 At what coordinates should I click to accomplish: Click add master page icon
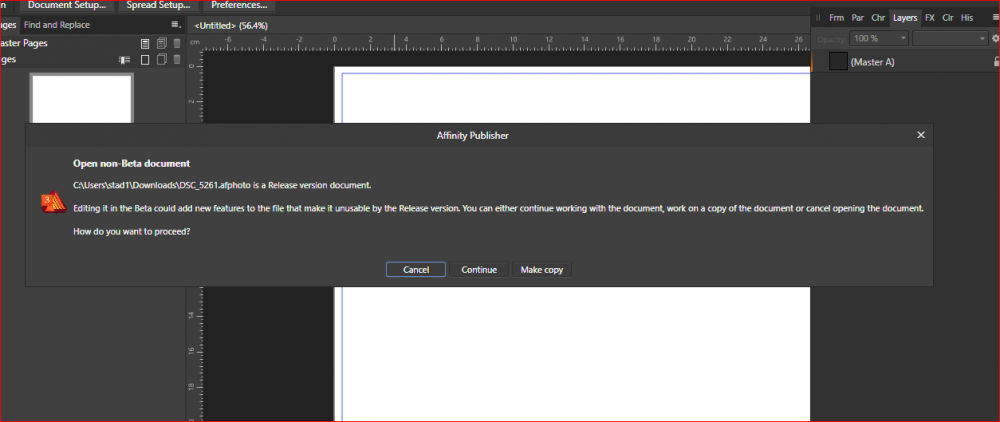coord(145,43)
